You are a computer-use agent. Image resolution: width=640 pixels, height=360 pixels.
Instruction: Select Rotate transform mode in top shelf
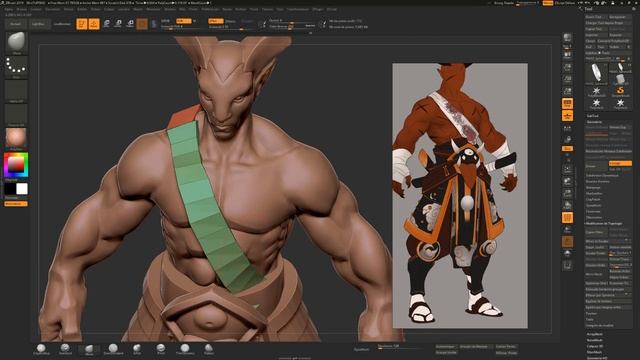pyautogui.click(x=130, y=24)
